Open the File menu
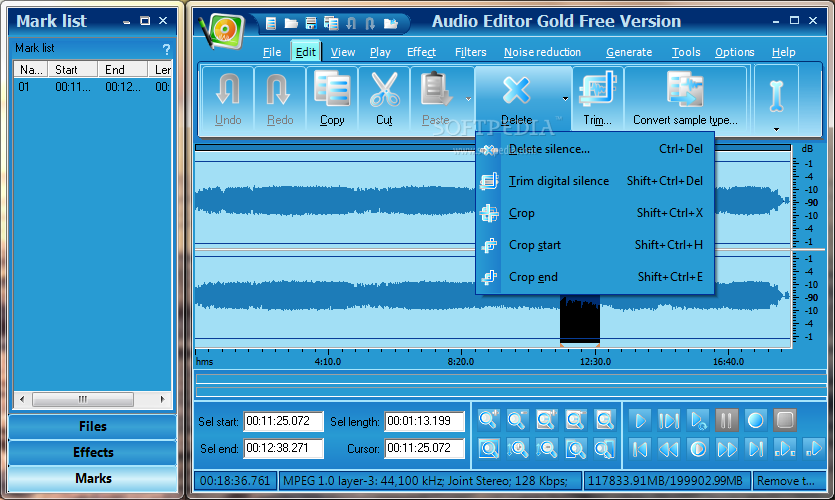This screenshot has height=500, width=835. coord(272,52)
